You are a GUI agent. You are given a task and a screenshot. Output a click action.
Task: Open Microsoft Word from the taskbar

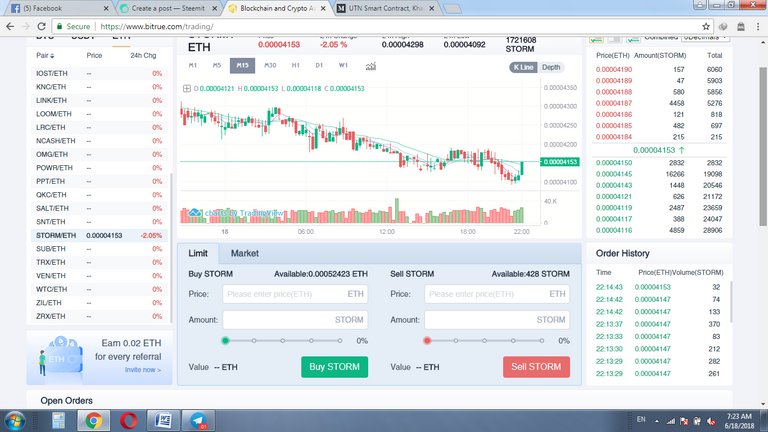[163, 421]
